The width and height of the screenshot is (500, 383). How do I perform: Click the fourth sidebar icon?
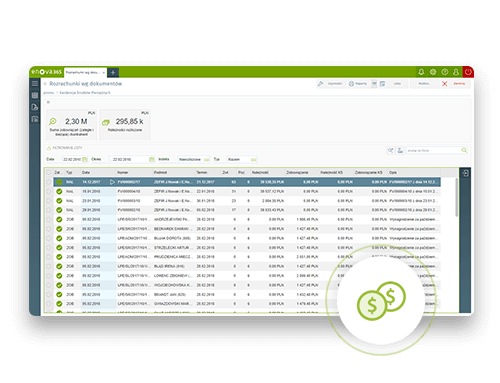pyautogui.click(x=35, y=119)
